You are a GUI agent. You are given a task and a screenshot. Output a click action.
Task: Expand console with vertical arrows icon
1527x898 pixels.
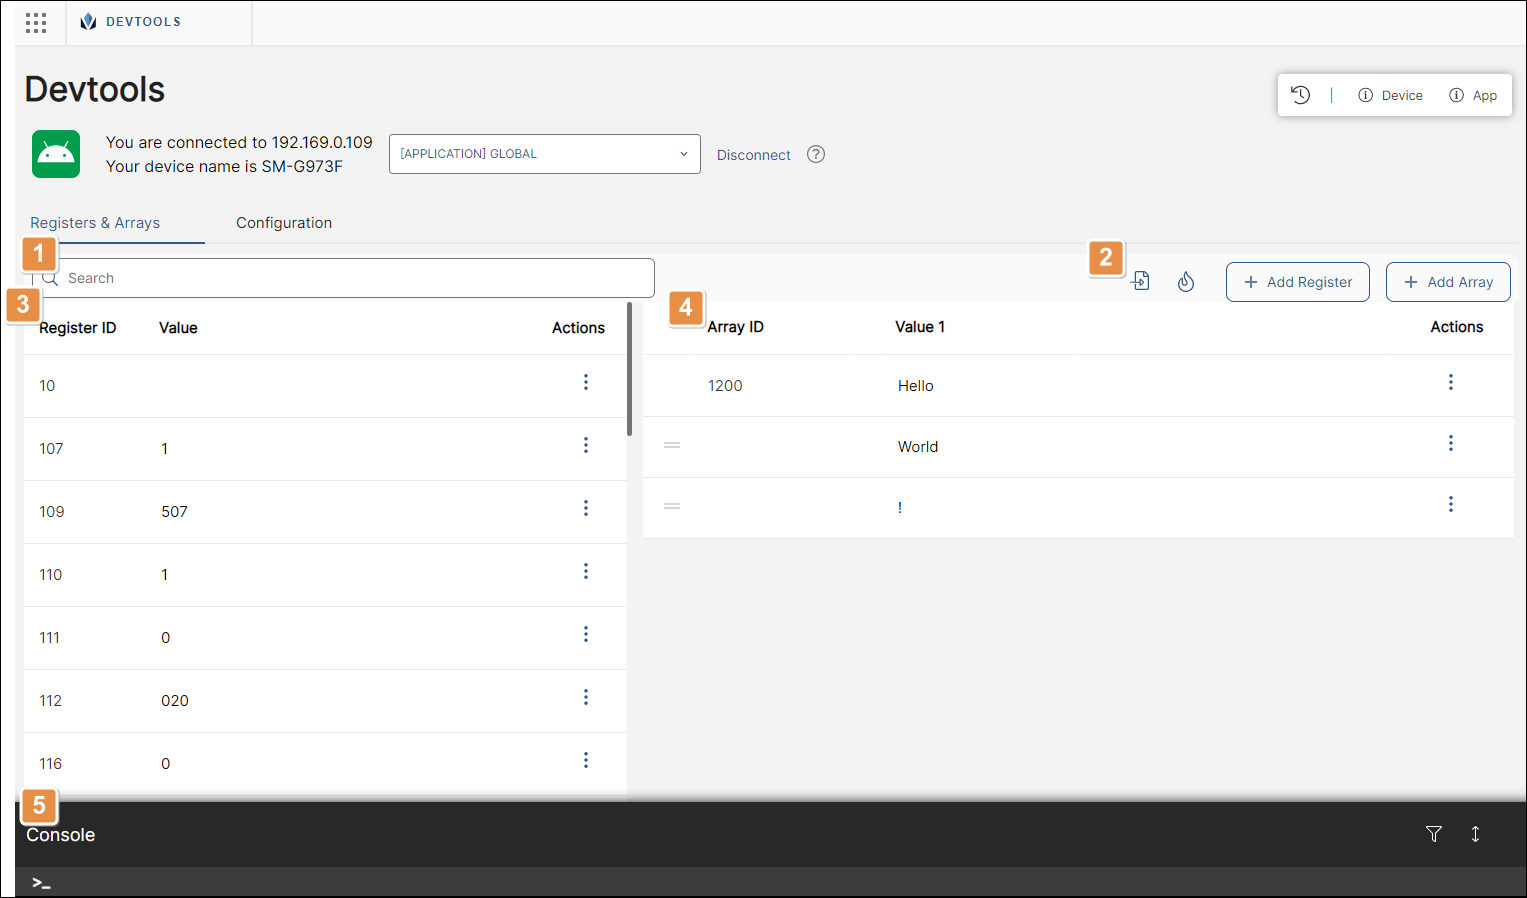click(x=1475, y=834)
